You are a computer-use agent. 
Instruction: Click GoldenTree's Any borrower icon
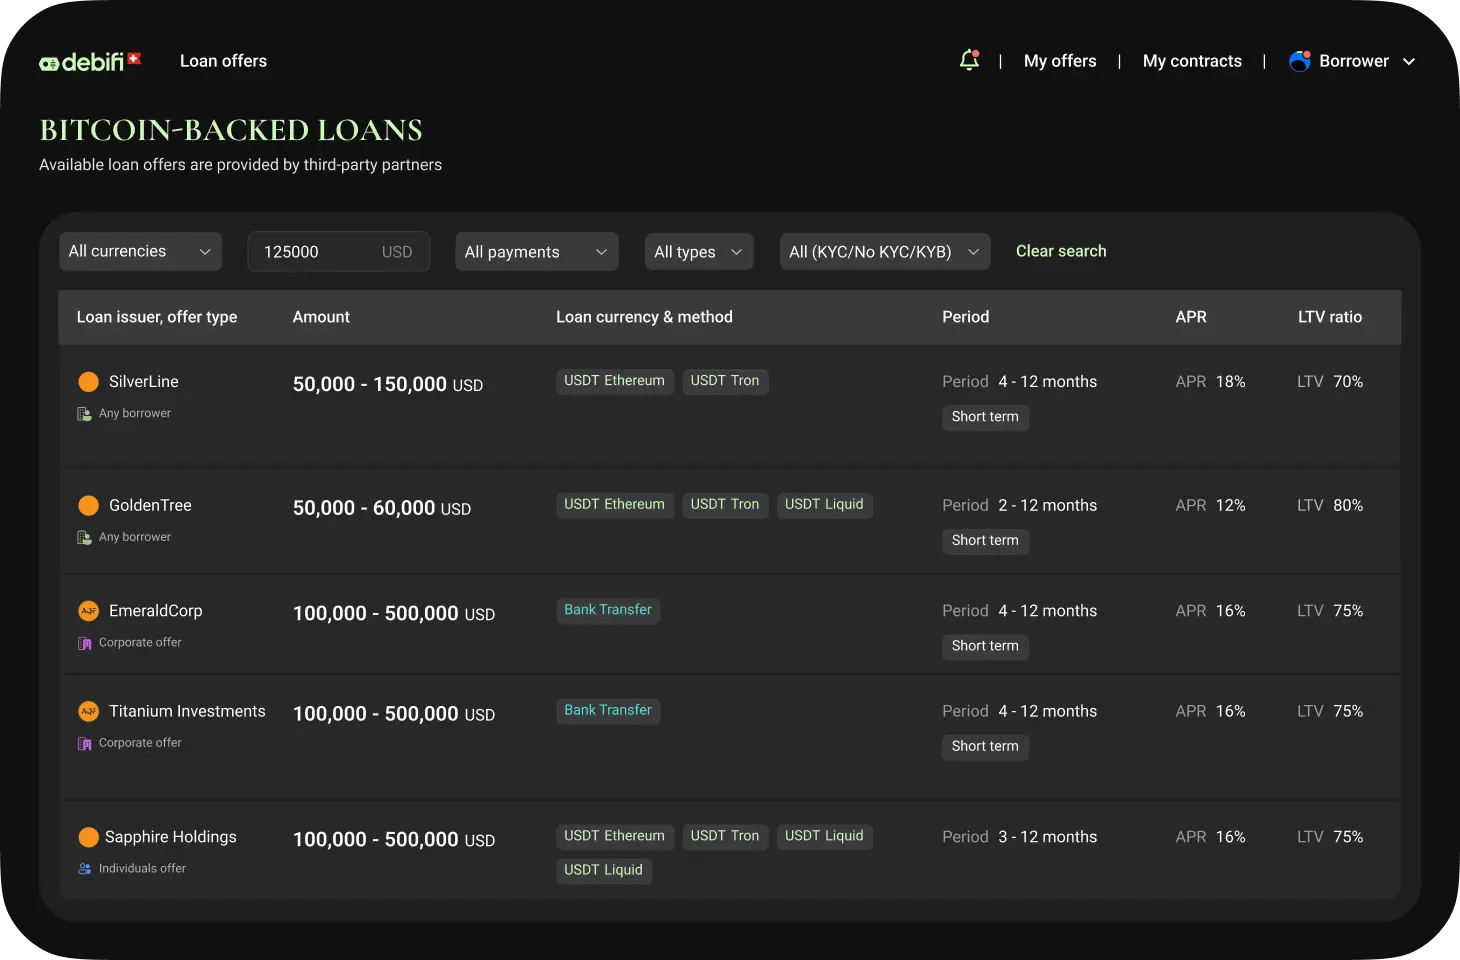point(85,538)
